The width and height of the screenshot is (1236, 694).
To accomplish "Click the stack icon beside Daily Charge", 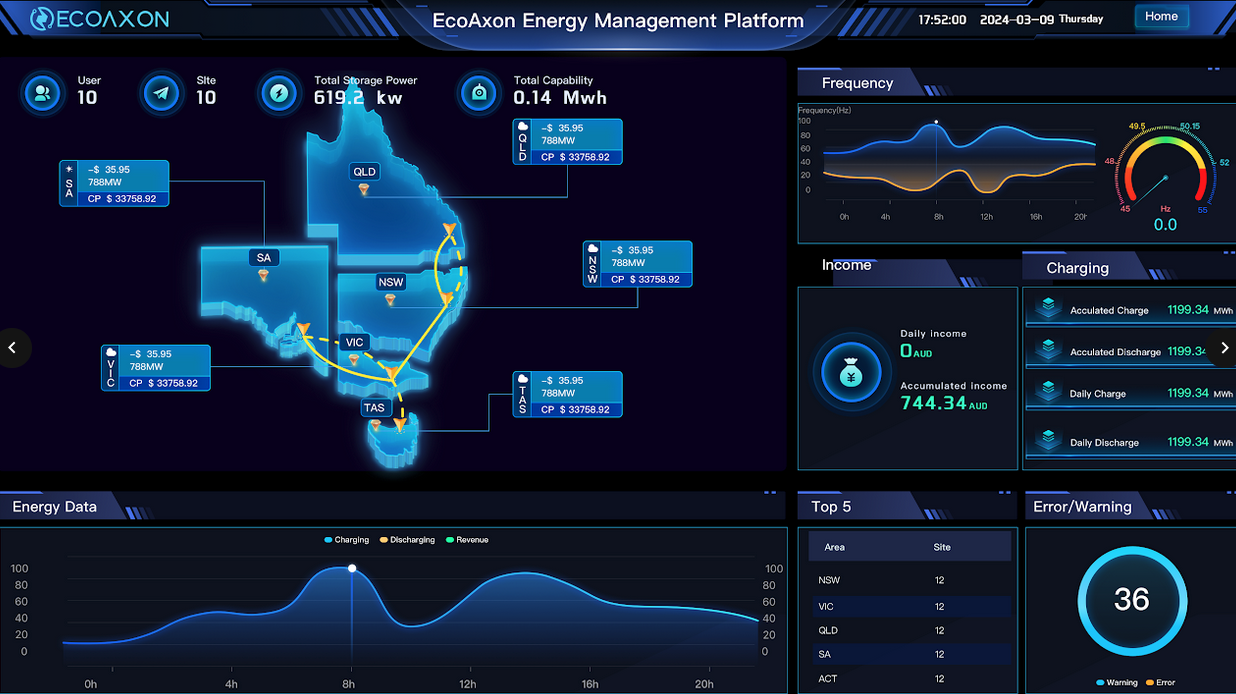I will pos(1048,392).
